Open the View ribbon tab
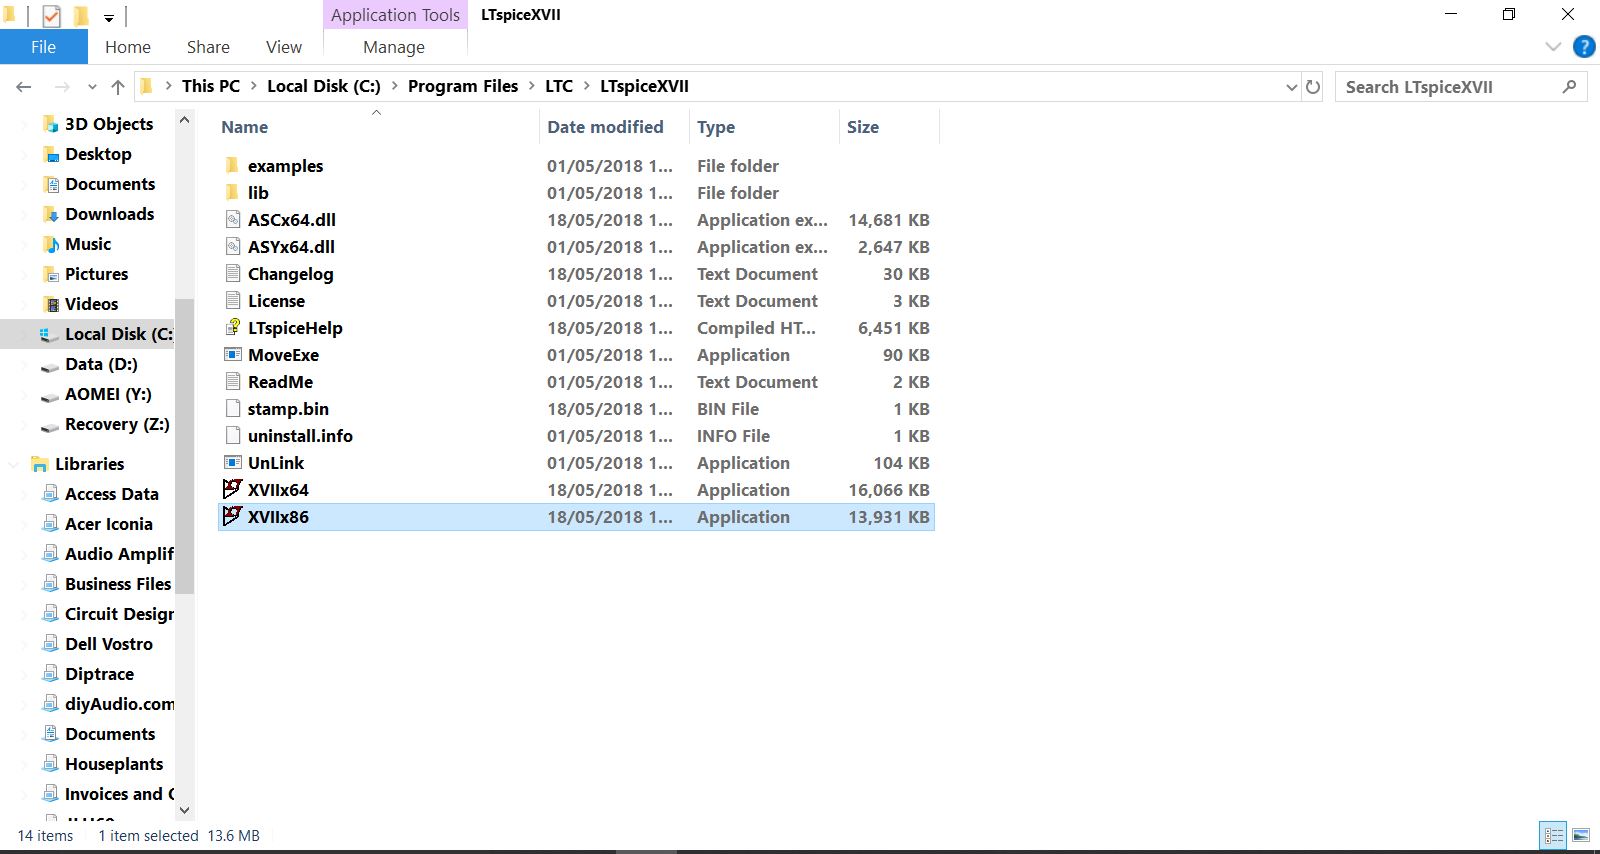 coord(284,47)
